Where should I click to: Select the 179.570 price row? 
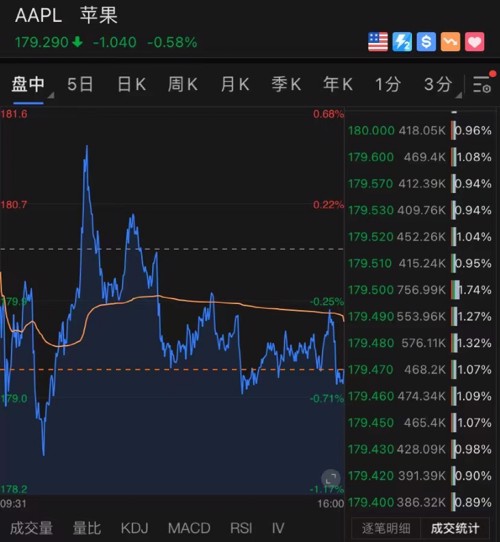(420, 184)
